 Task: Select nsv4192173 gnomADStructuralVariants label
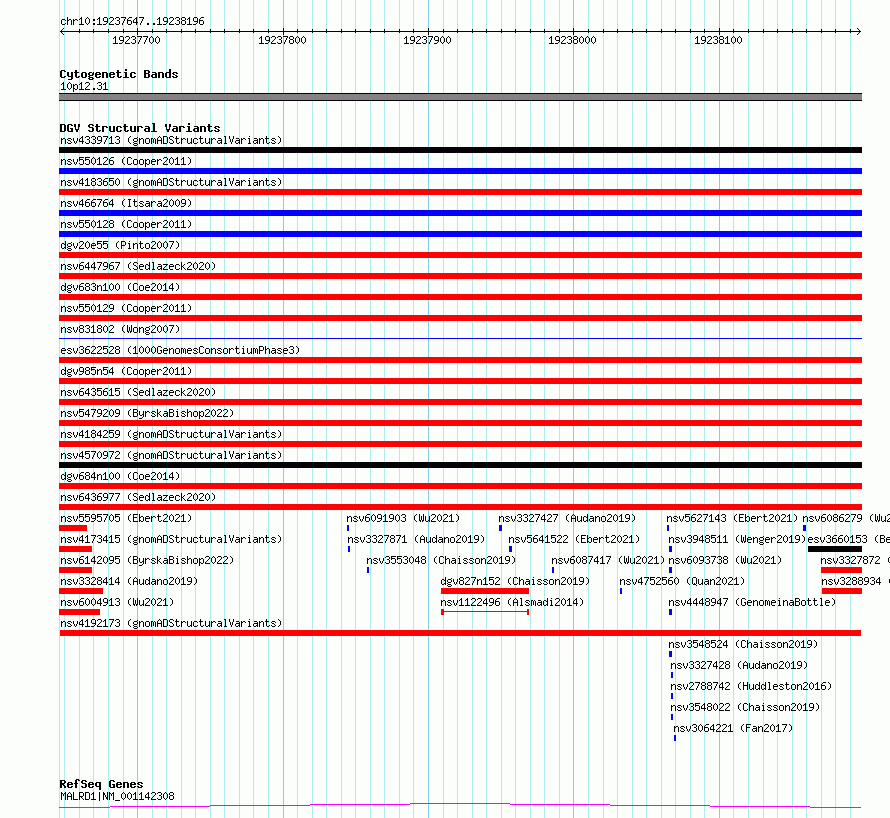[x=171, y=623]
